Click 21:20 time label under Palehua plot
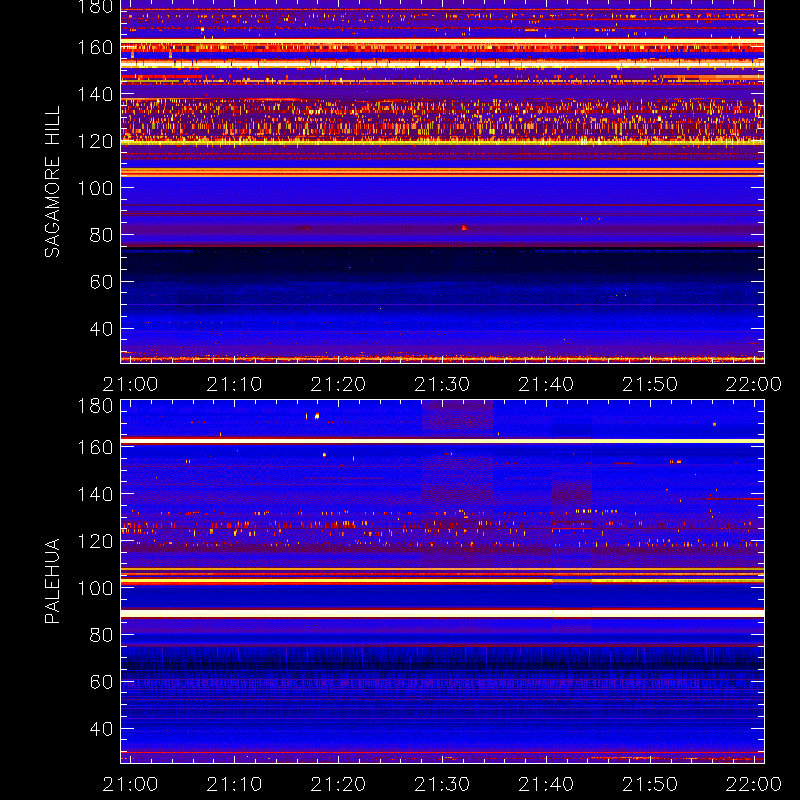 point(338,784)
